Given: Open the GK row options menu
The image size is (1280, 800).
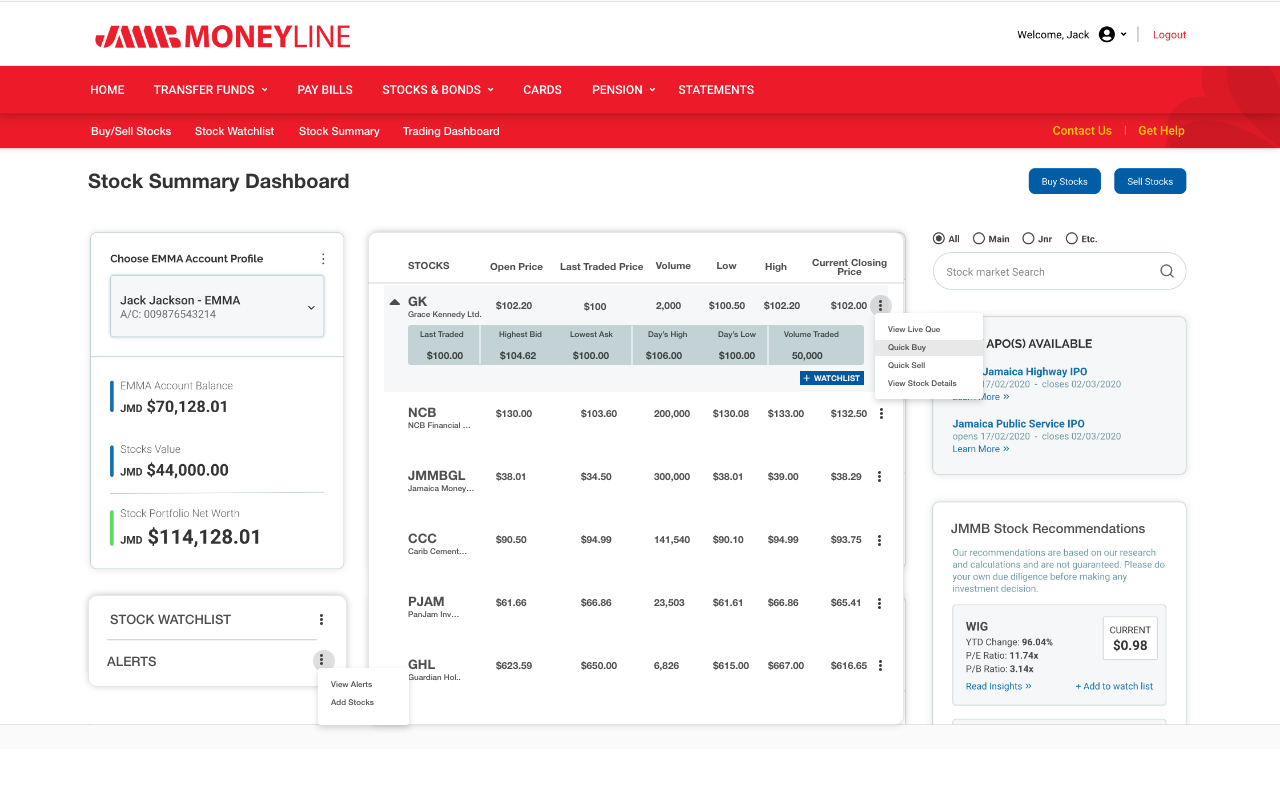Looking at the screenshot, I should coord(880,305).
